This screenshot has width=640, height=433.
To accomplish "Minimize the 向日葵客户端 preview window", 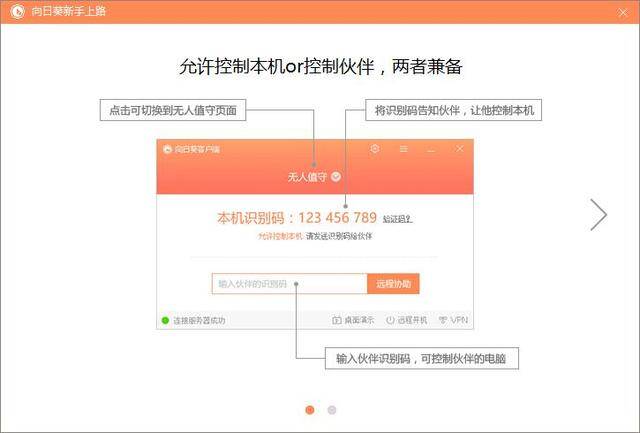I will 431,150.
